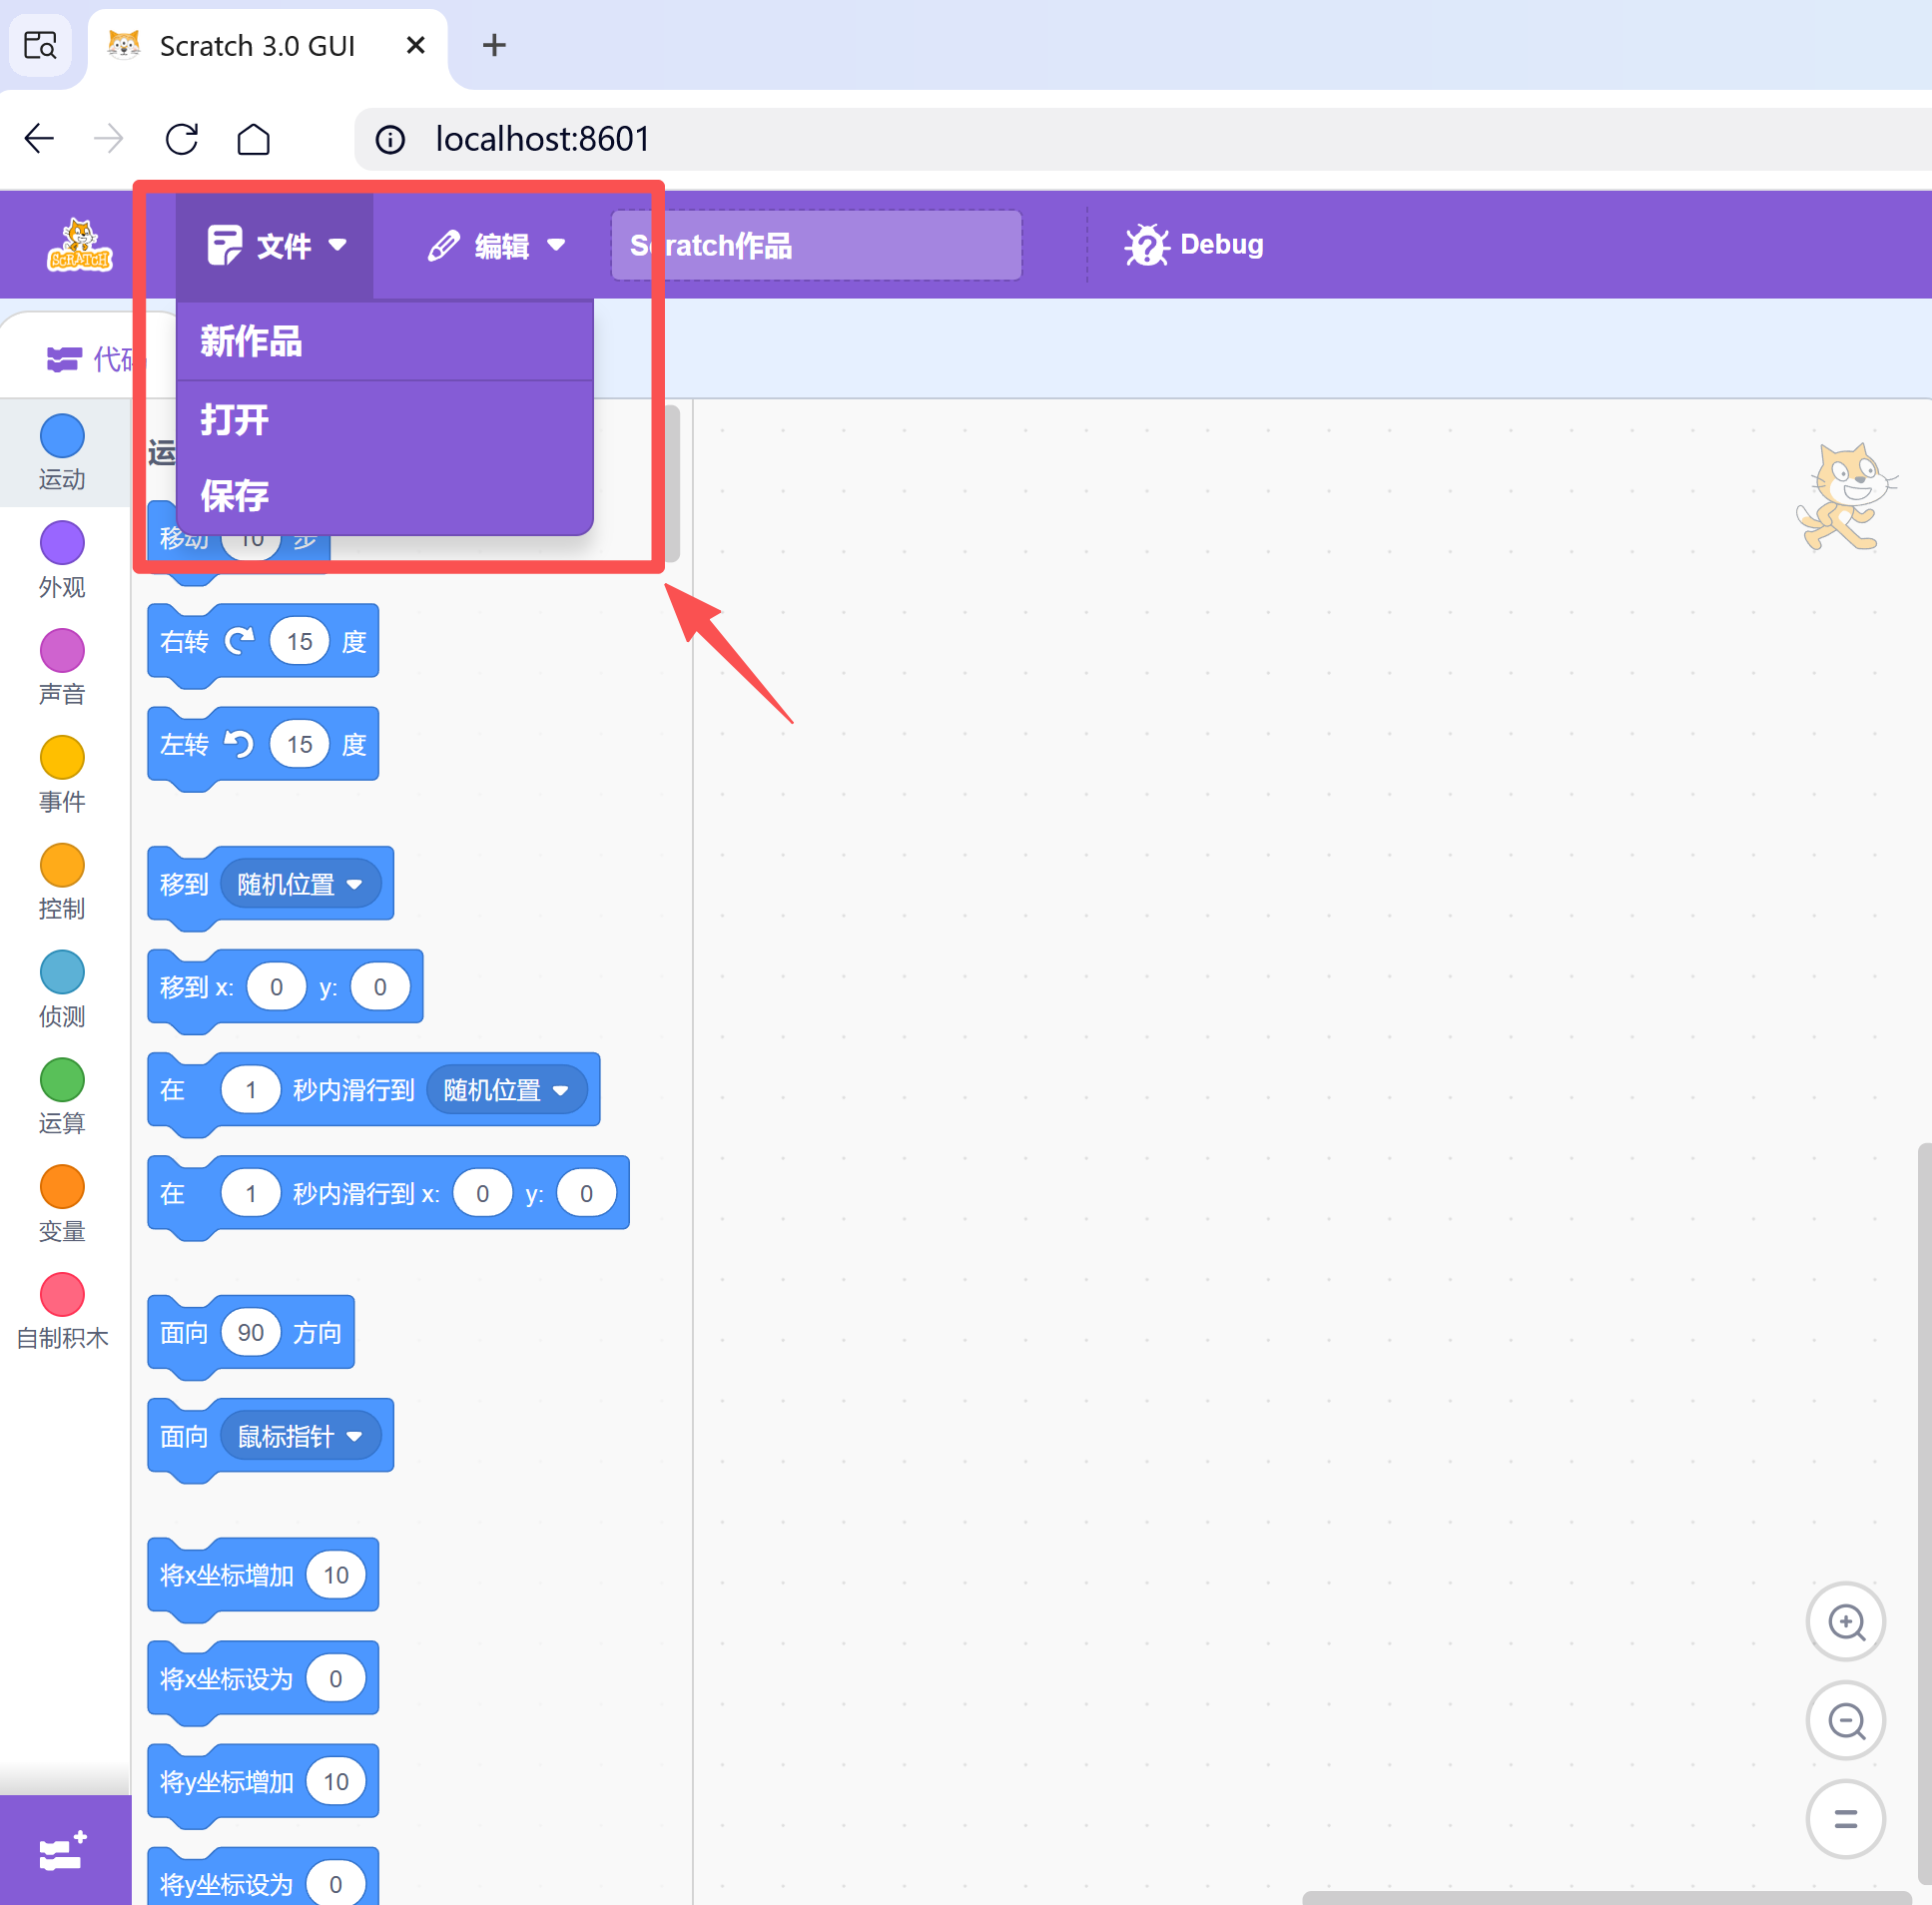Screen dimensions: 1932x1905
Task: Click the project title input field
Action: click(x=816, y=246)
